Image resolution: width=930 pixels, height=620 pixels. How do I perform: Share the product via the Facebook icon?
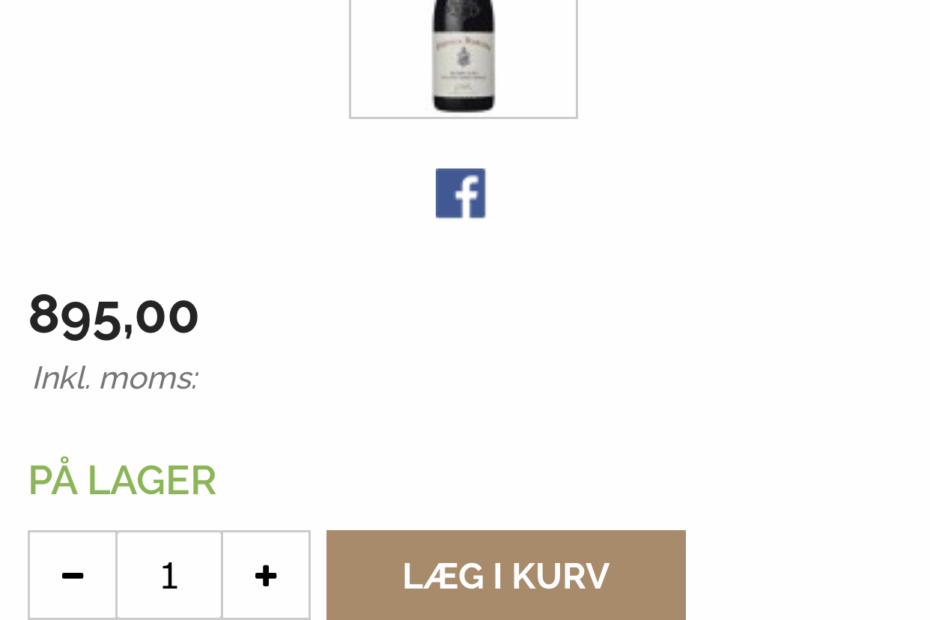pyautogui.click(x=460, y=193)
